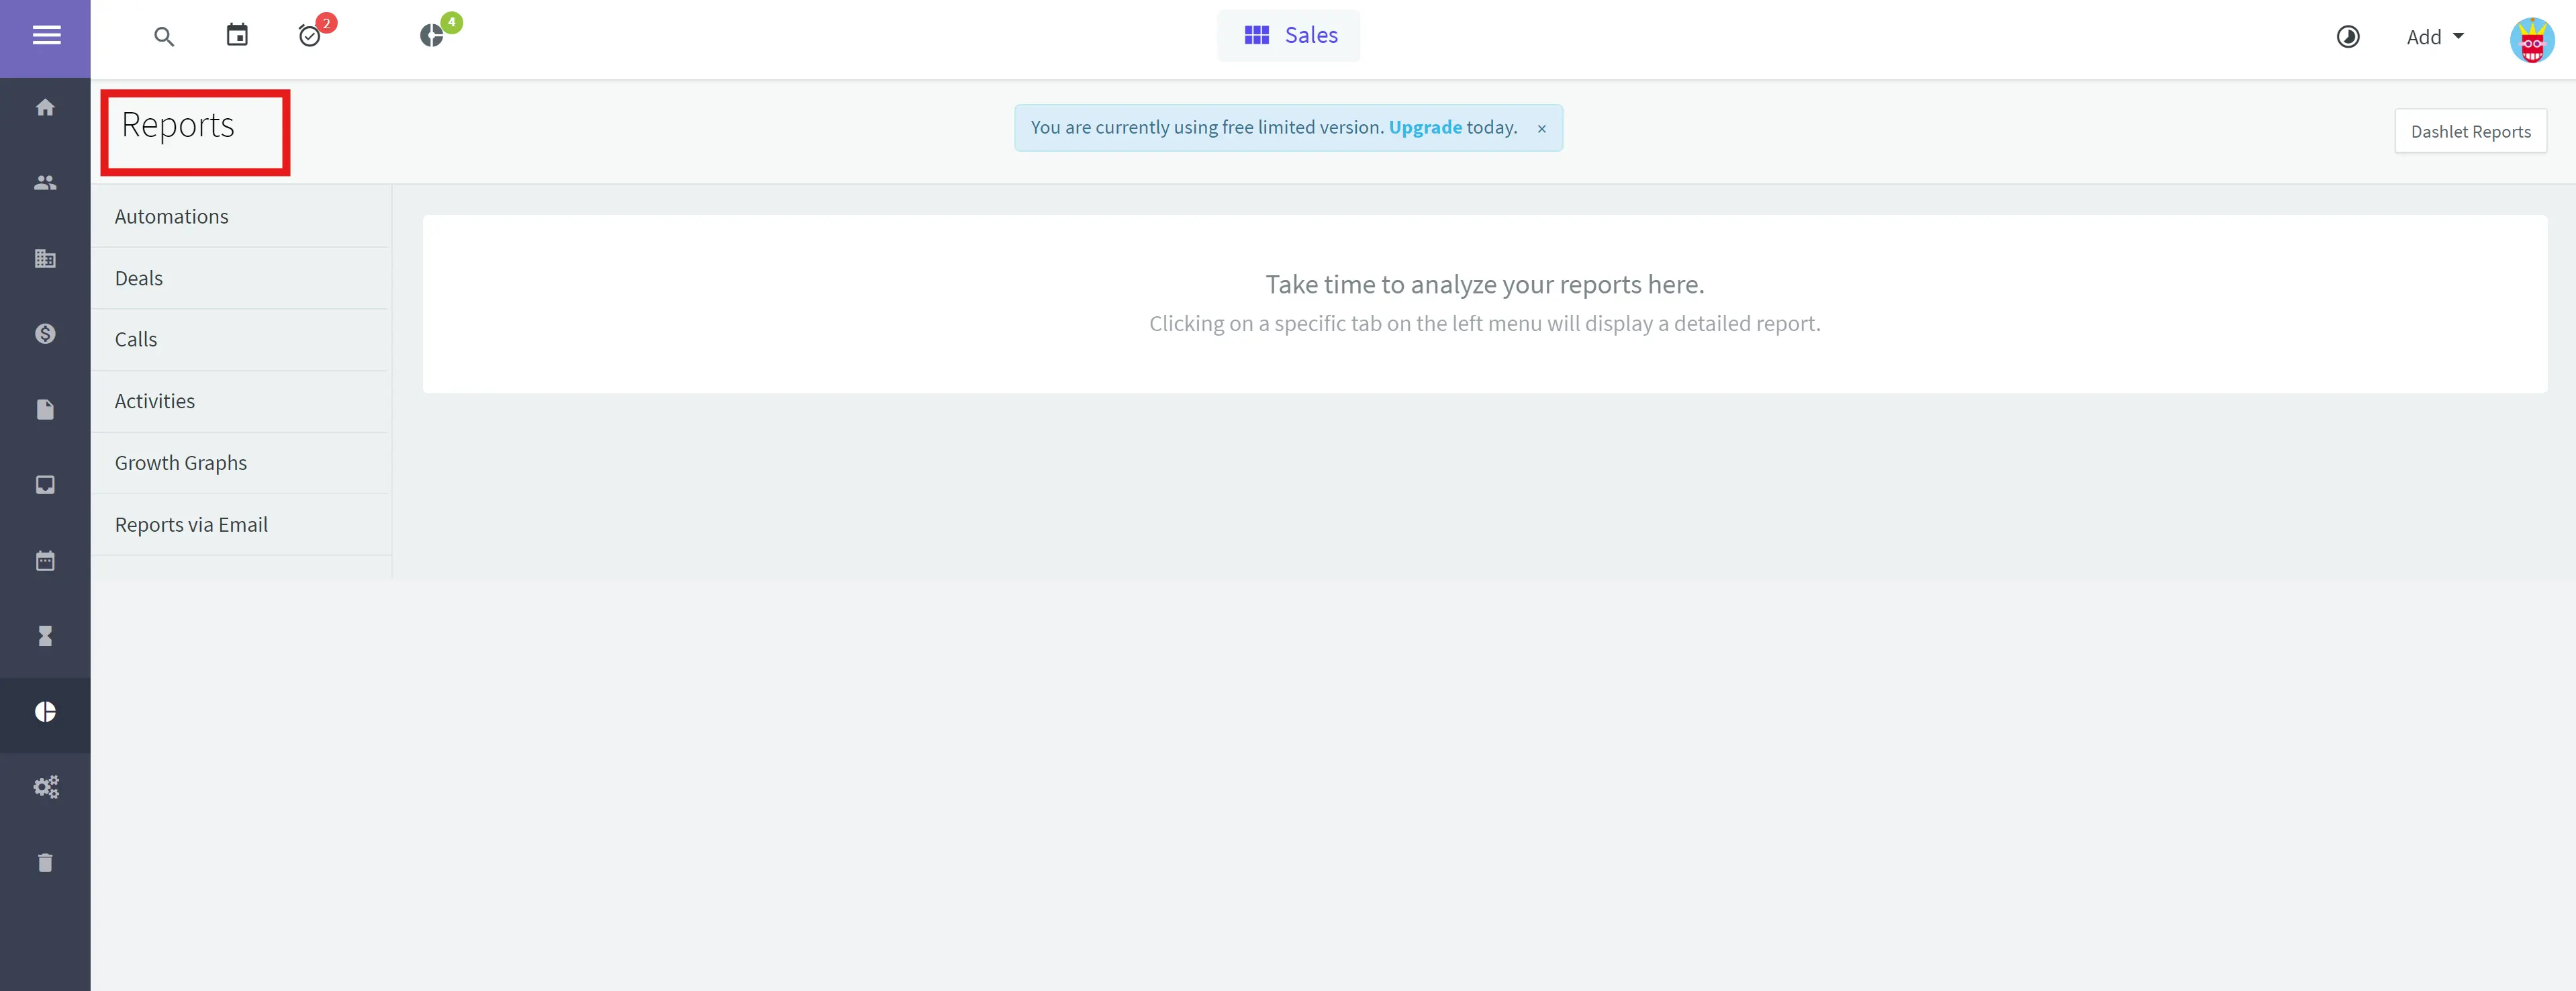Open the Sales app switcher
The image size is (2576, 991).
pyautogui.click(x=1288, y=36)
